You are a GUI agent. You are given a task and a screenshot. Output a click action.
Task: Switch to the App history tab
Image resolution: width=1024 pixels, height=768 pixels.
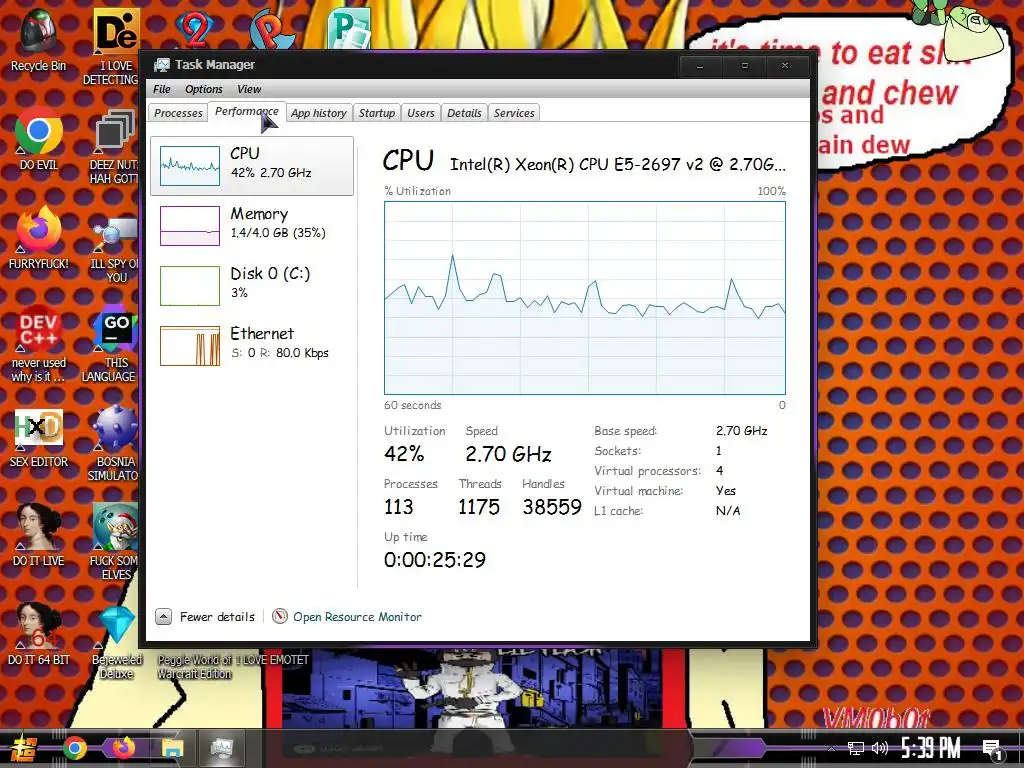tap(319, 113)
